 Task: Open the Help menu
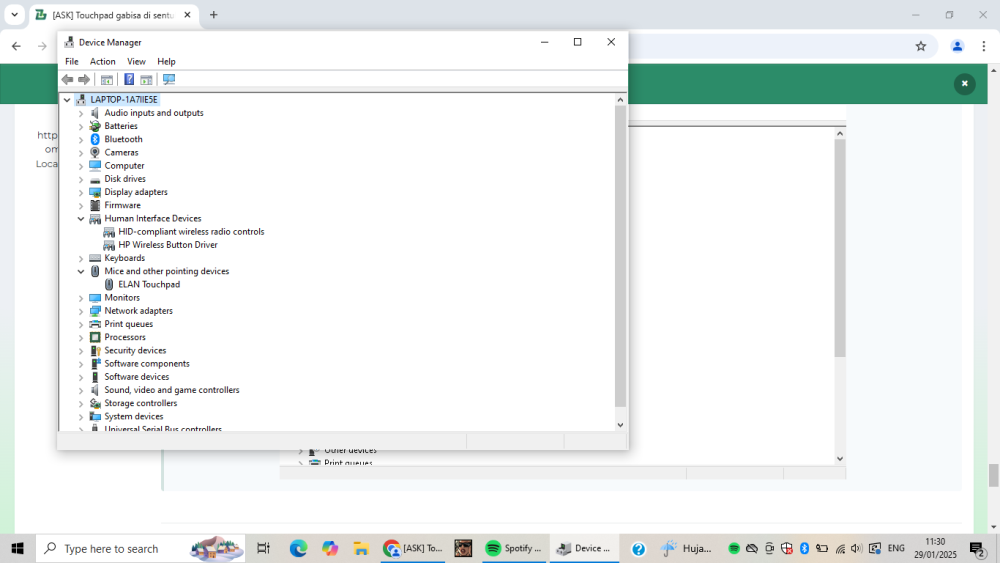tap(166, 61)
